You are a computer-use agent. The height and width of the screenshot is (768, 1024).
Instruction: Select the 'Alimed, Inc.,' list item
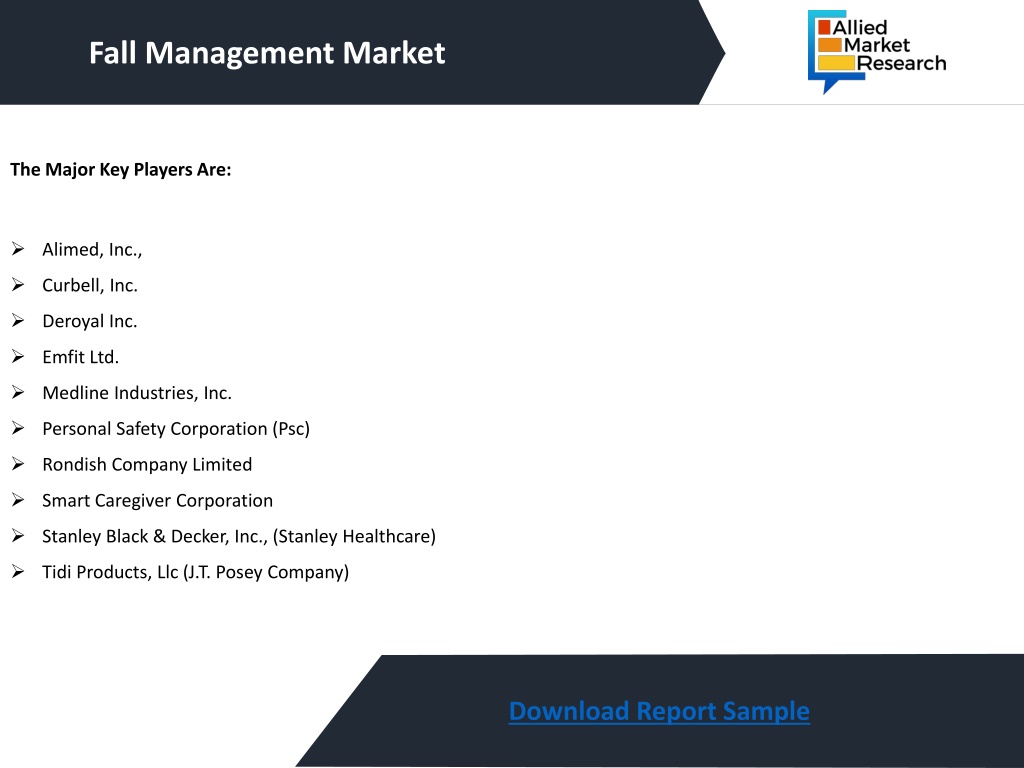92,249
